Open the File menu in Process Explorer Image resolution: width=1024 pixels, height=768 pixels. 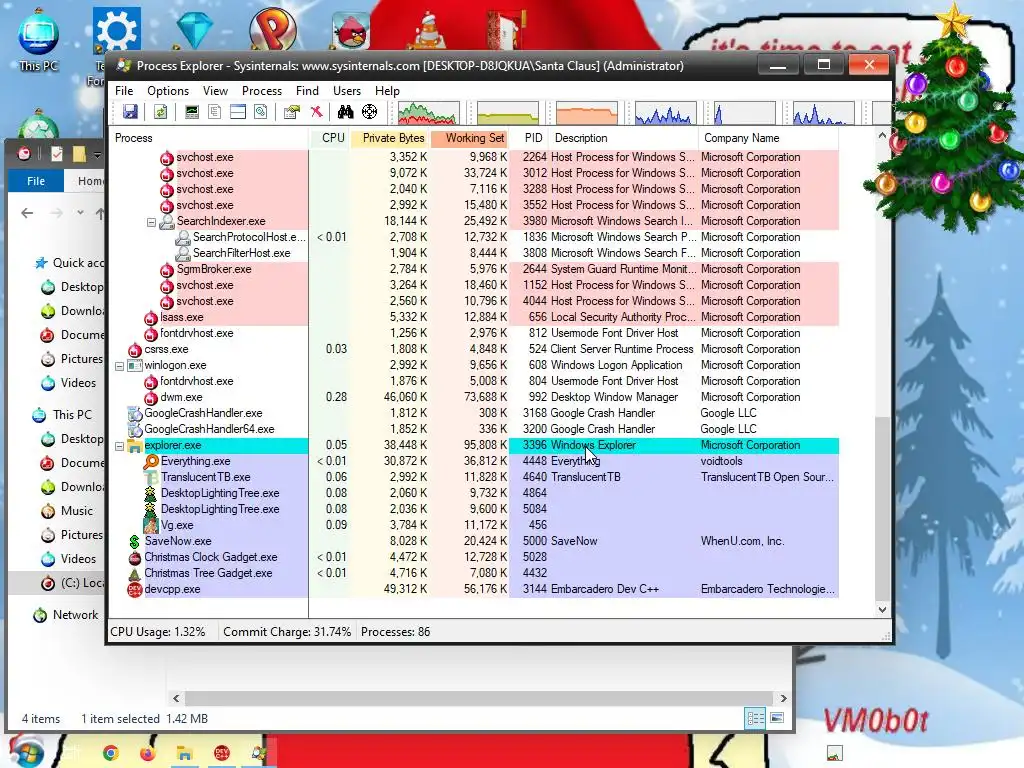[124, 91]
